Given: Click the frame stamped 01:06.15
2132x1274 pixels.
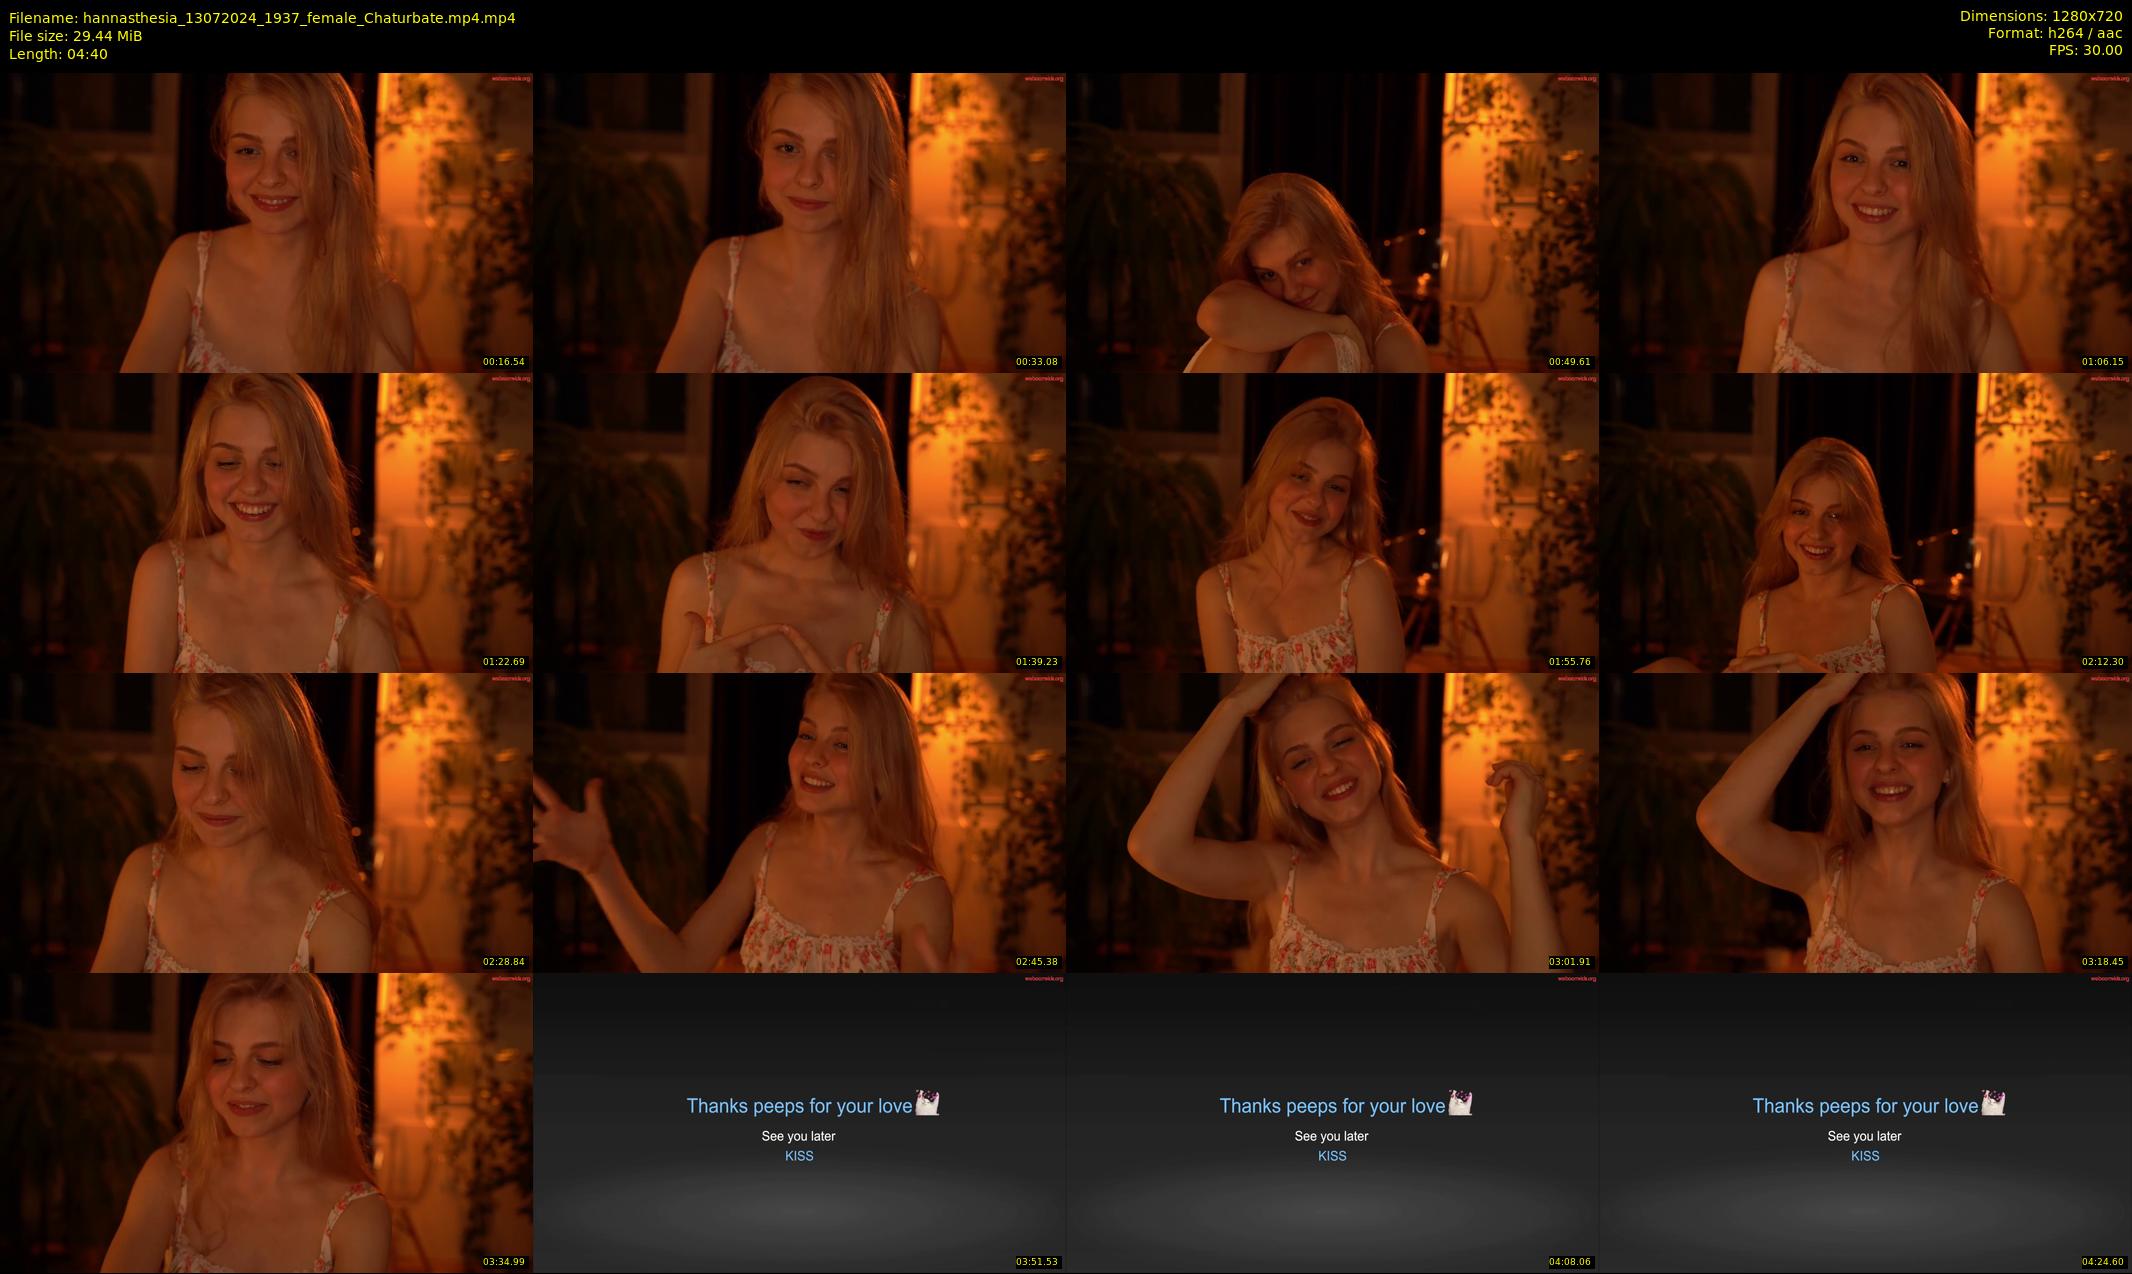Looking at the screenshot, I should click(x=1865, y=222).
